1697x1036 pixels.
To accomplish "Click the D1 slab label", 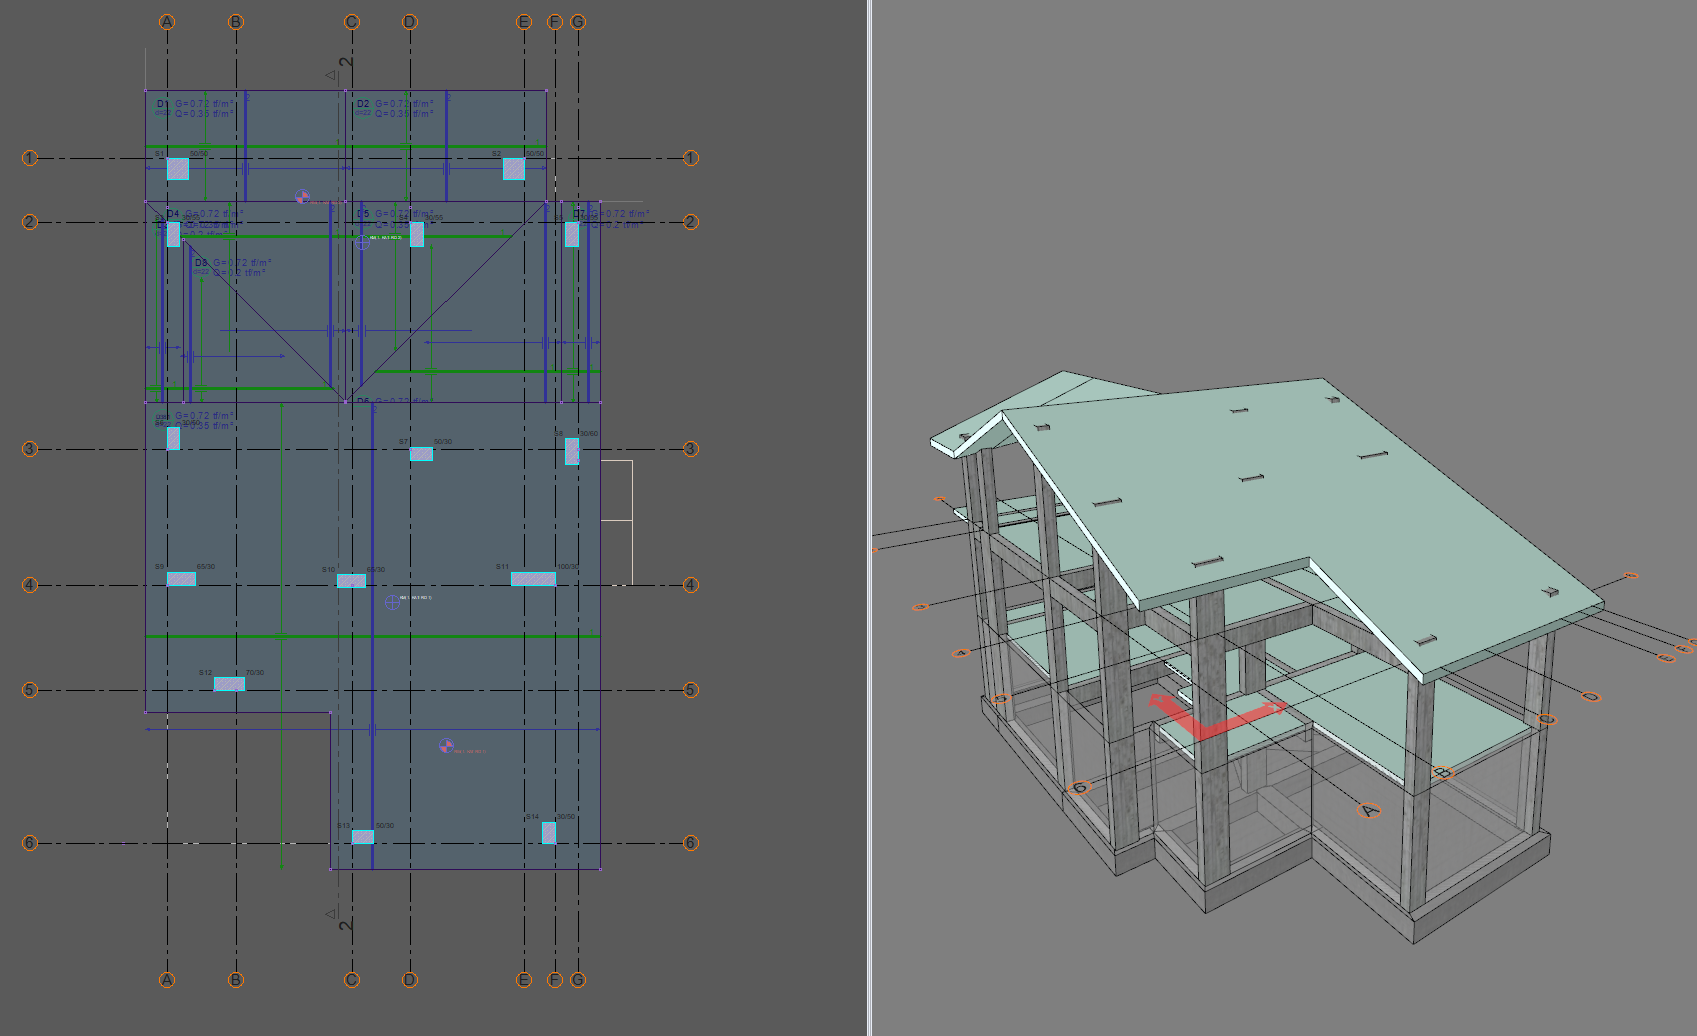I will [163, 104].
